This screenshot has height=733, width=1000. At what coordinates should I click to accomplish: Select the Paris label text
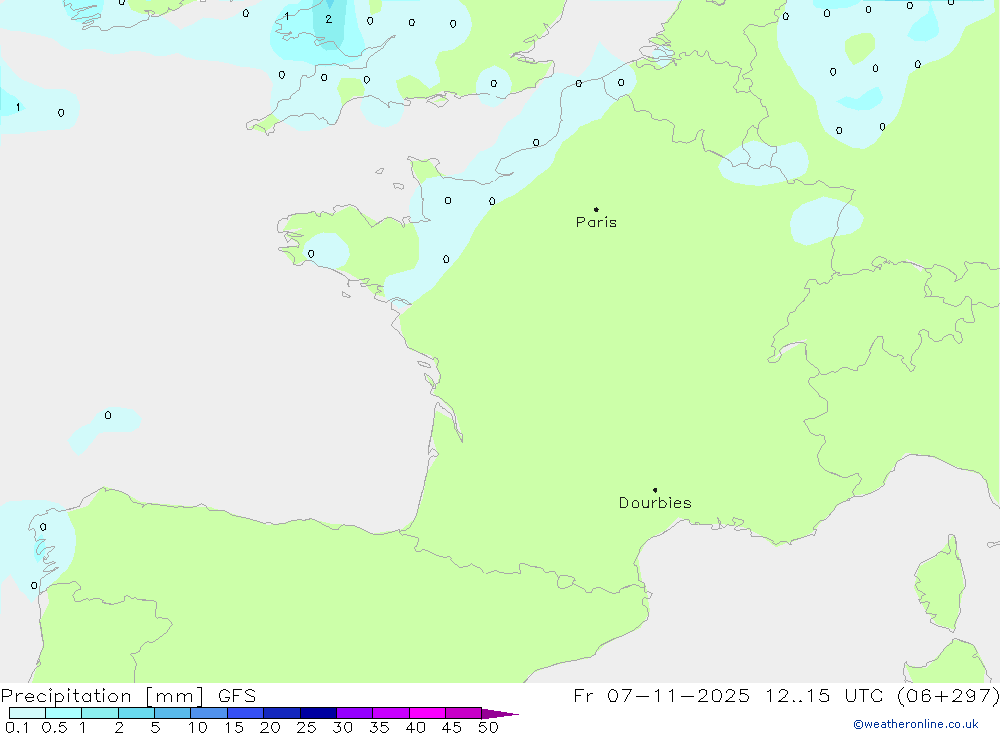pos(596,222)
